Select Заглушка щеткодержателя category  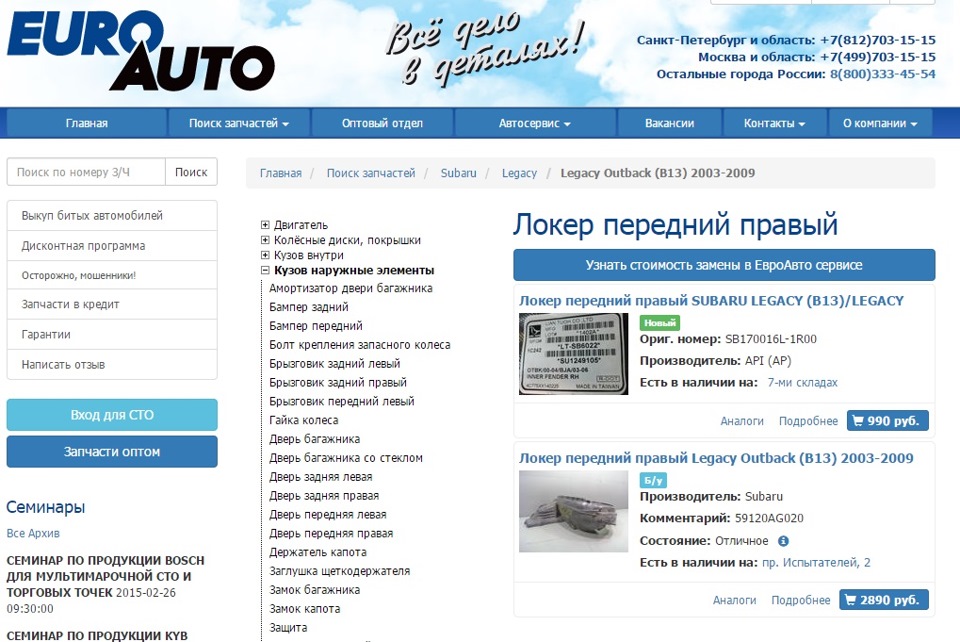(340, 571)
